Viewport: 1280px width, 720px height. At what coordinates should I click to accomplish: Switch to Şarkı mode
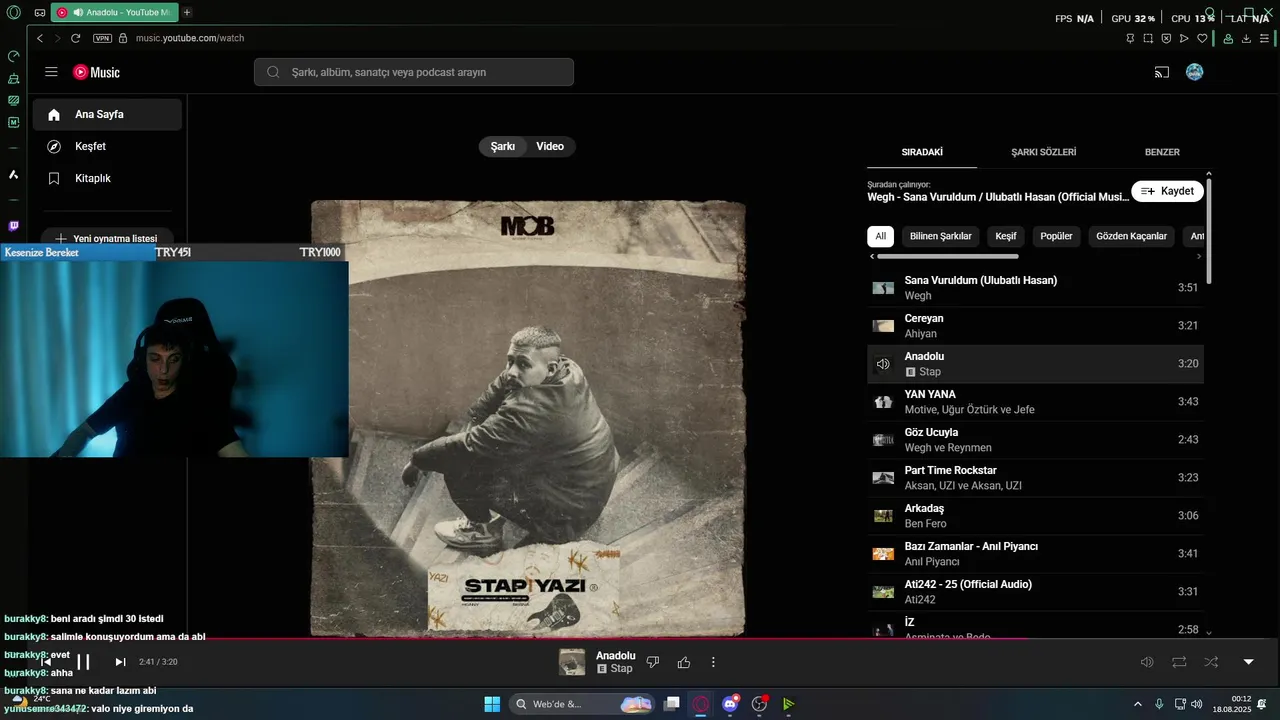(x=503, y=146)
